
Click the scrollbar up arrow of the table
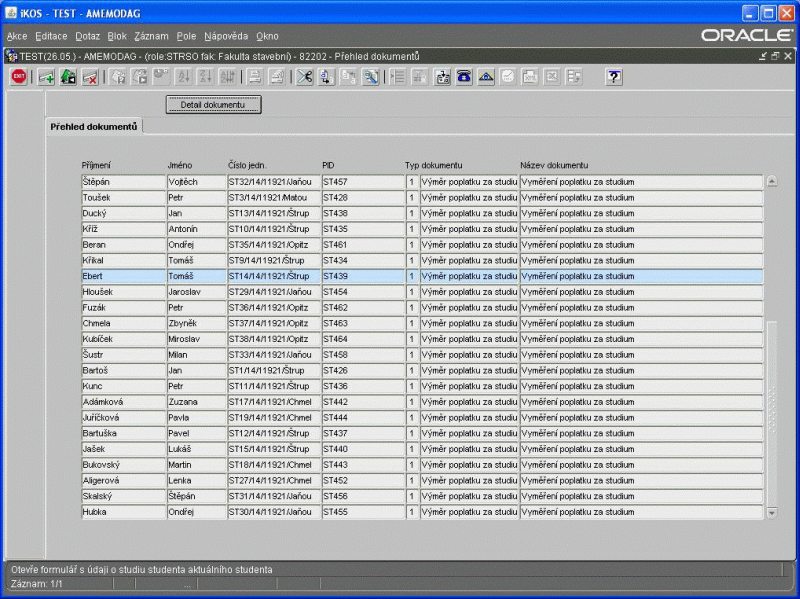pos(771,181)
